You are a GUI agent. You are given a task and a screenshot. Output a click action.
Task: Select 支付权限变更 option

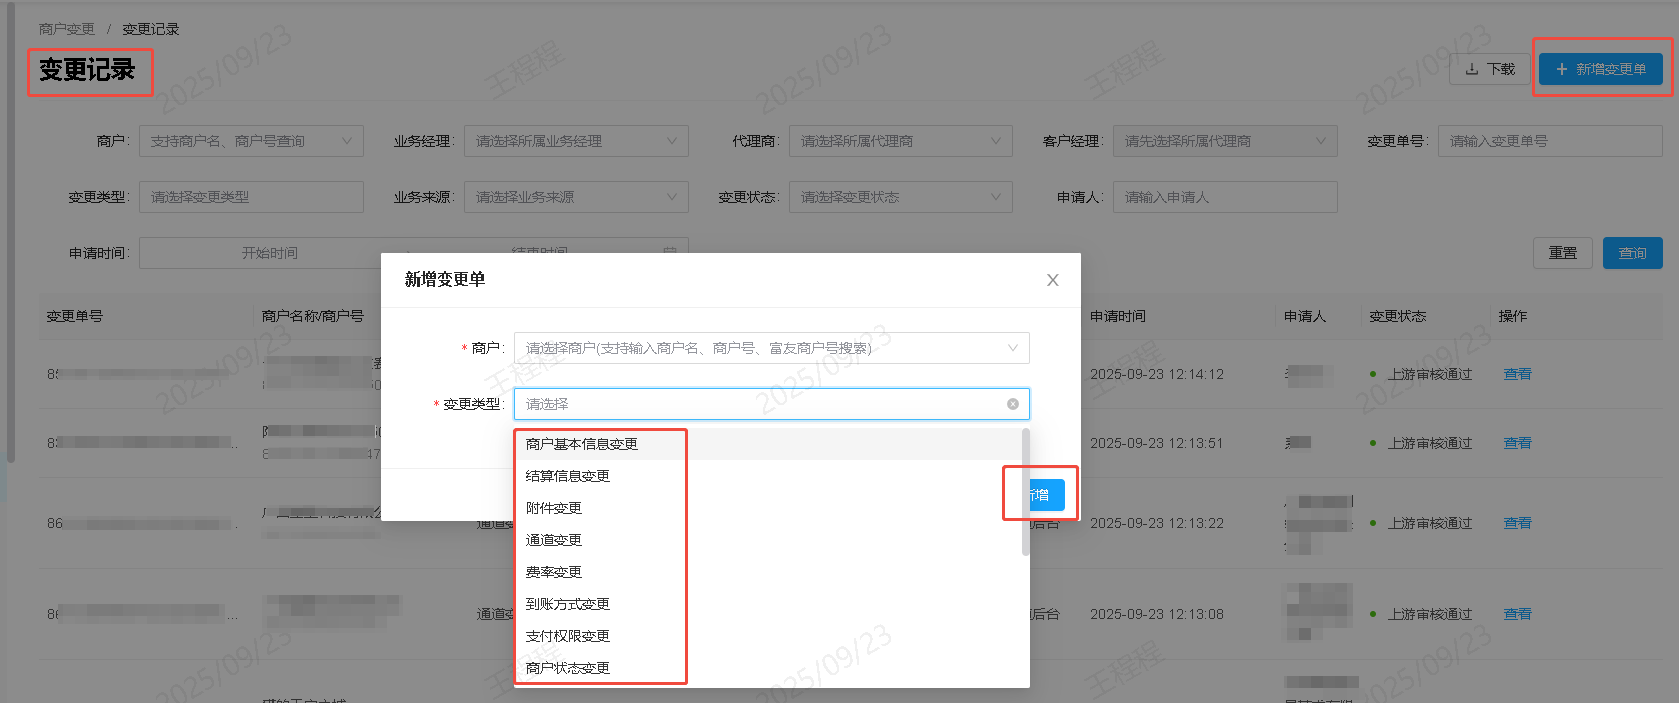coord(568,636)
